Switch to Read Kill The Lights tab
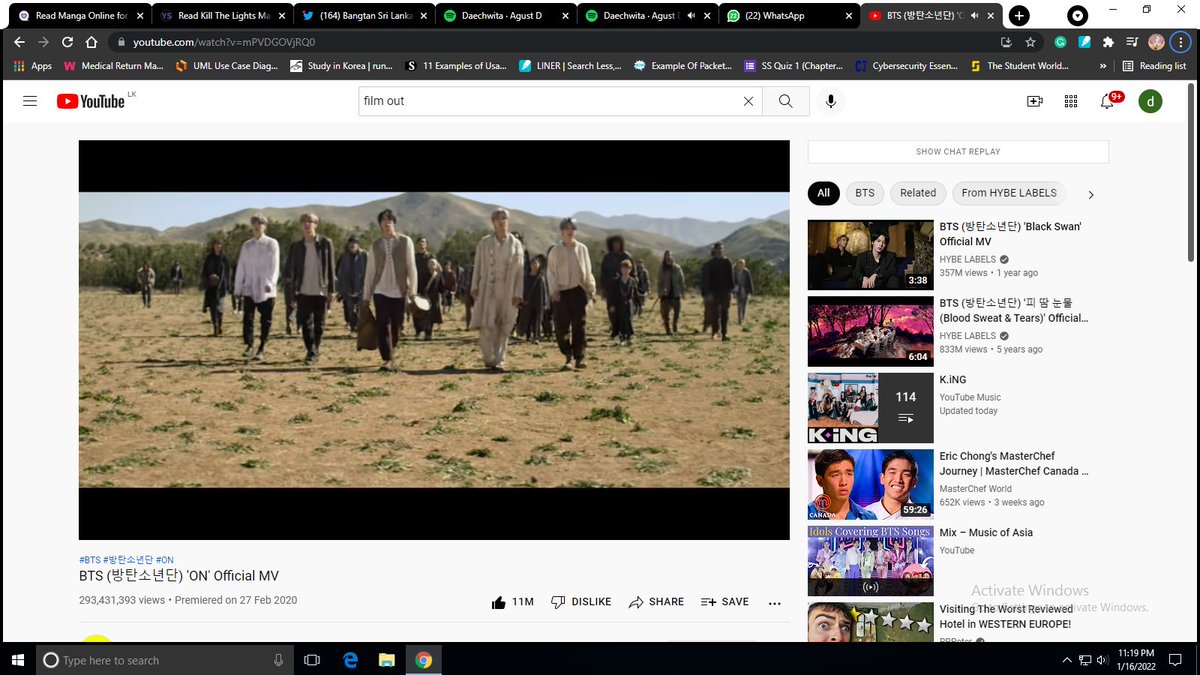Screen dimensions: 1200x675 point(220,15)
